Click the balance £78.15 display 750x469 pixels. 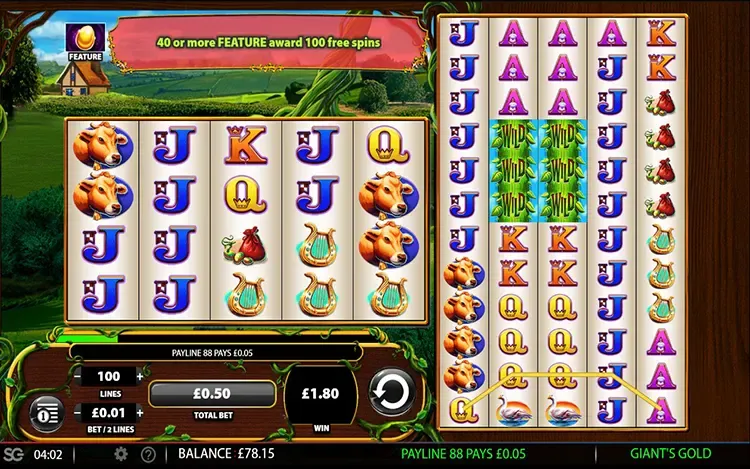pos(227,454)
